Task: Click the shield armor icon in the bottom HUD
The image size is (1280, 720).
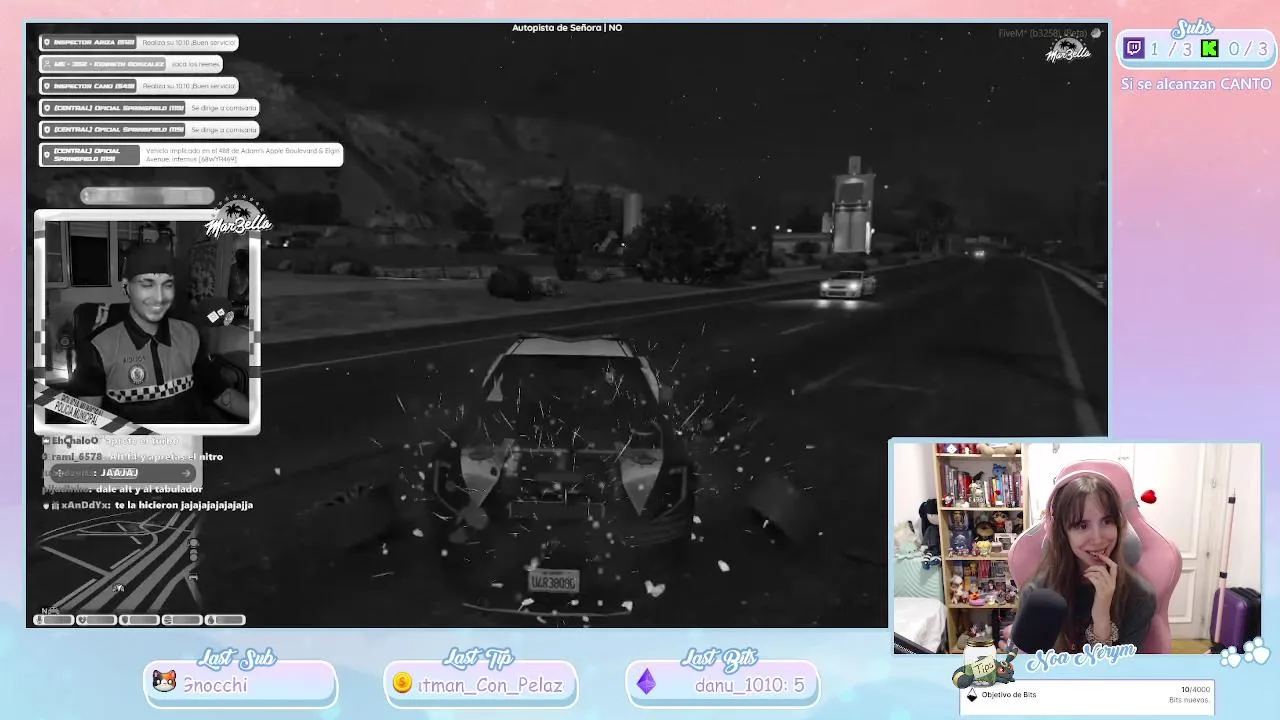Action: click(x=124, y=620)
